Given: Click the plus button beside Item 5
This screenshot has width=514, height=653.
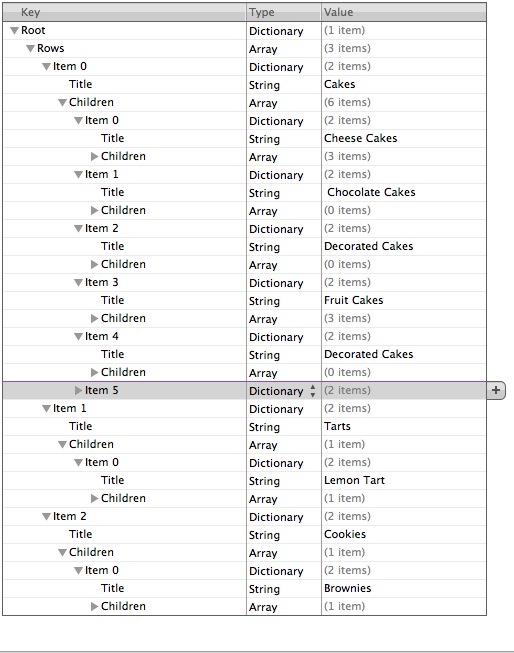Looking at the screenshot, I should pos(496,390).
